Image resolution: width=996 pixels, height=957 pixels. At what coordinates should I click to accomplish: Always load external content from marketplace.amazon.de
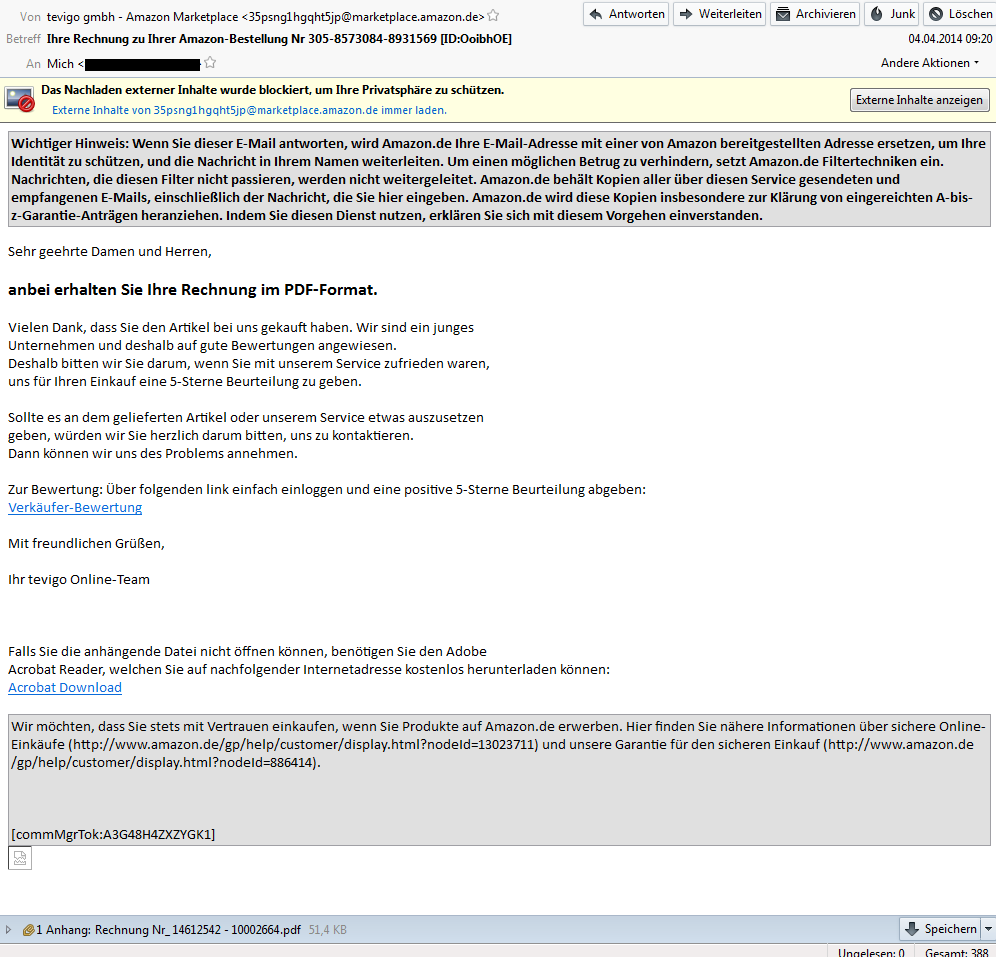[249, 110]
